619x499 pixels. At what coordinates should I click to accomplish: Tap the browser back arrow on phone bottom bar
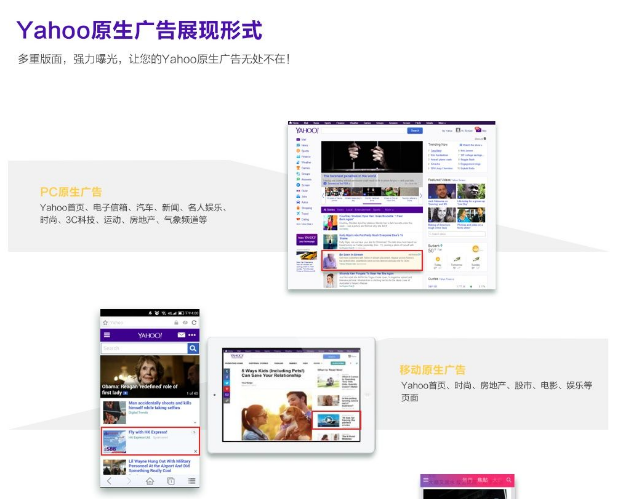point(109,481)
